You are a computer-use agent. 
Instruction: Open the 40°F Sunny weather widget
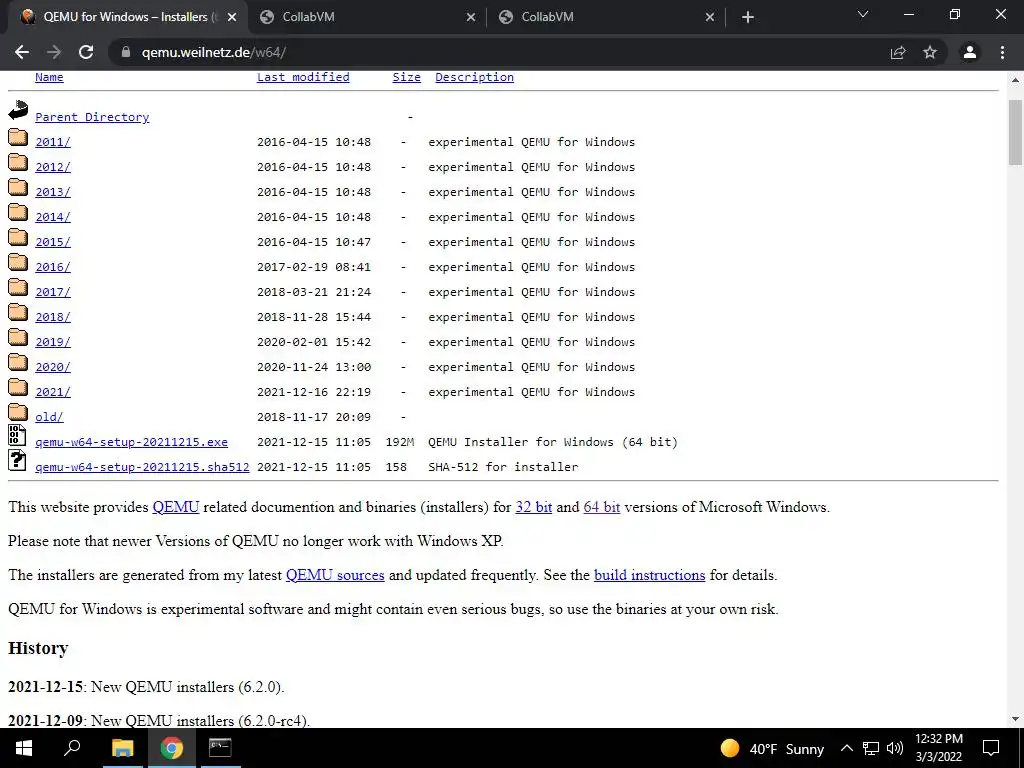click(x=772, y=748)
